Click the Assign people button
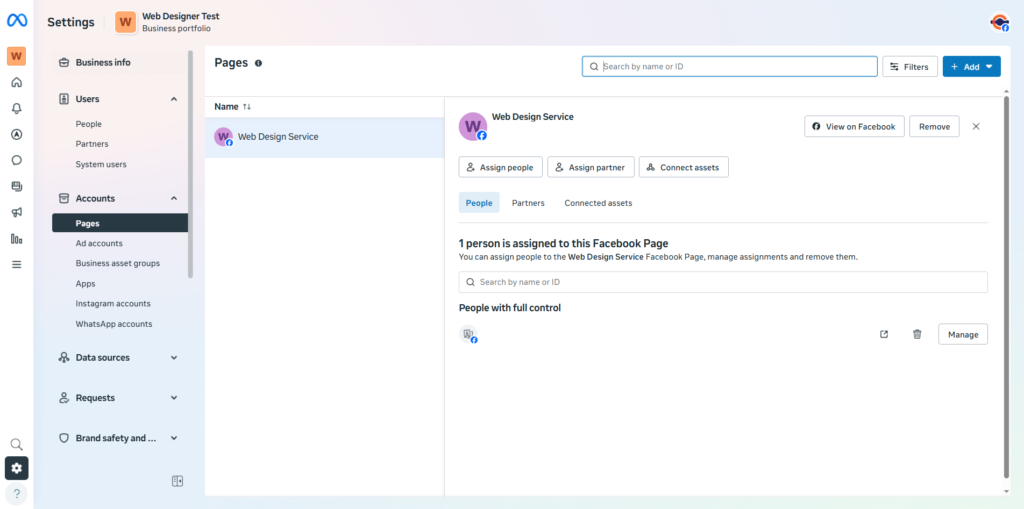1024x509 pixels. point(500,167)
